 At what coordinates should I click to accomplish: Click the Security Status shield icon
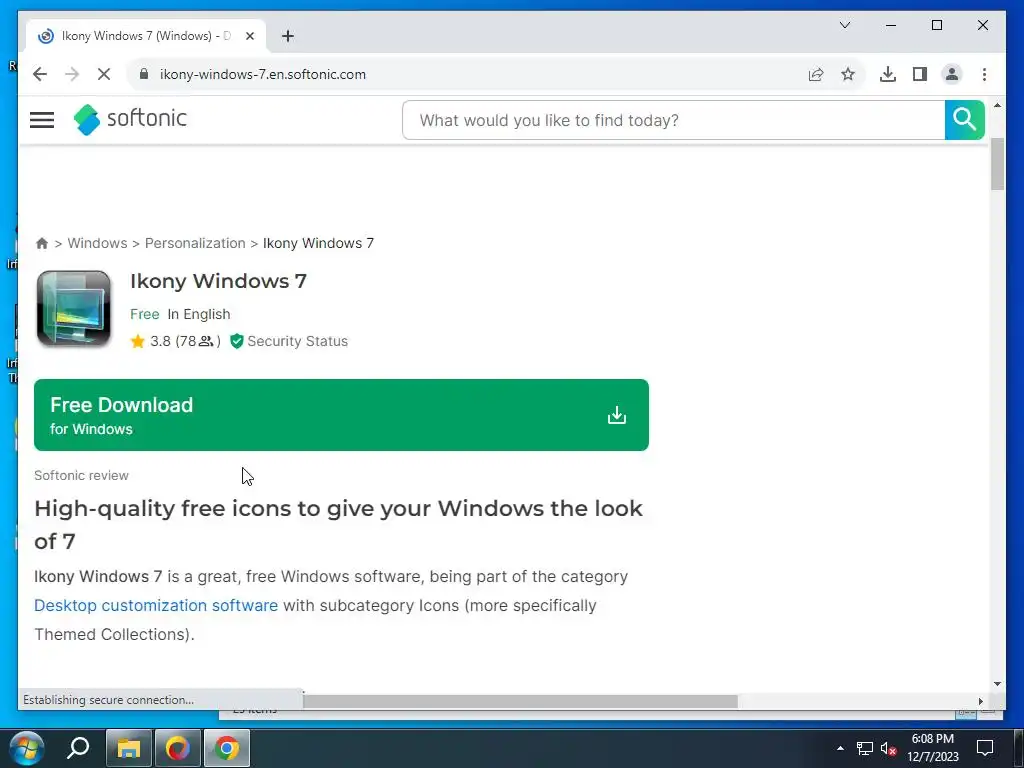pyautogui.click(x=236, y=341)
